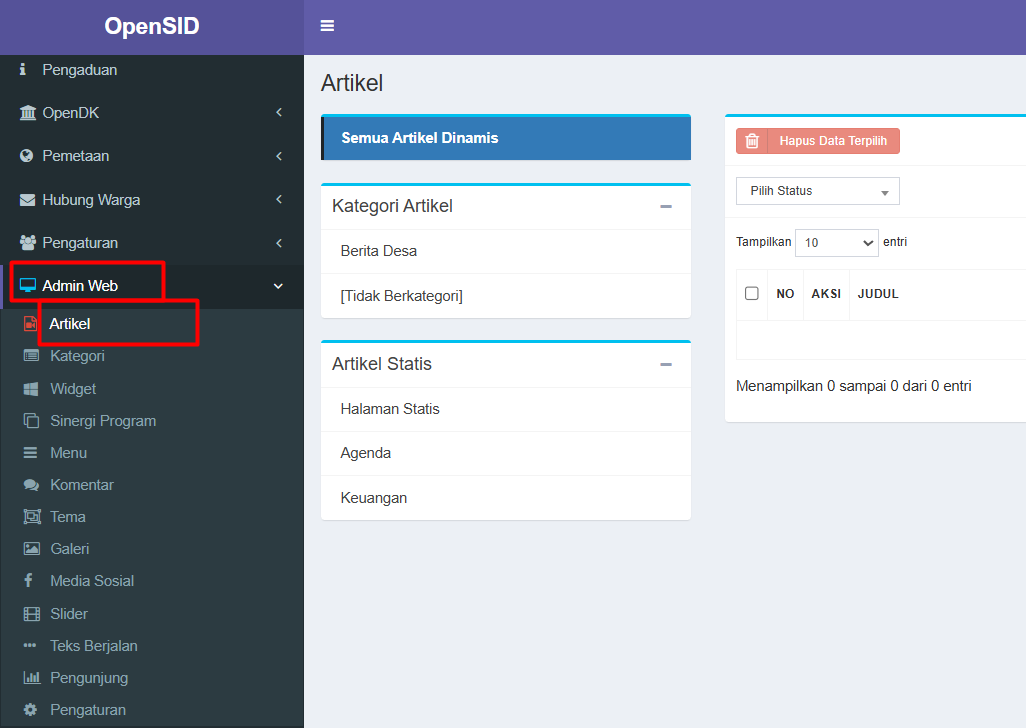Click the AKSI column header
Viewport: 1026px width, 728px height.
coord(826,294)
